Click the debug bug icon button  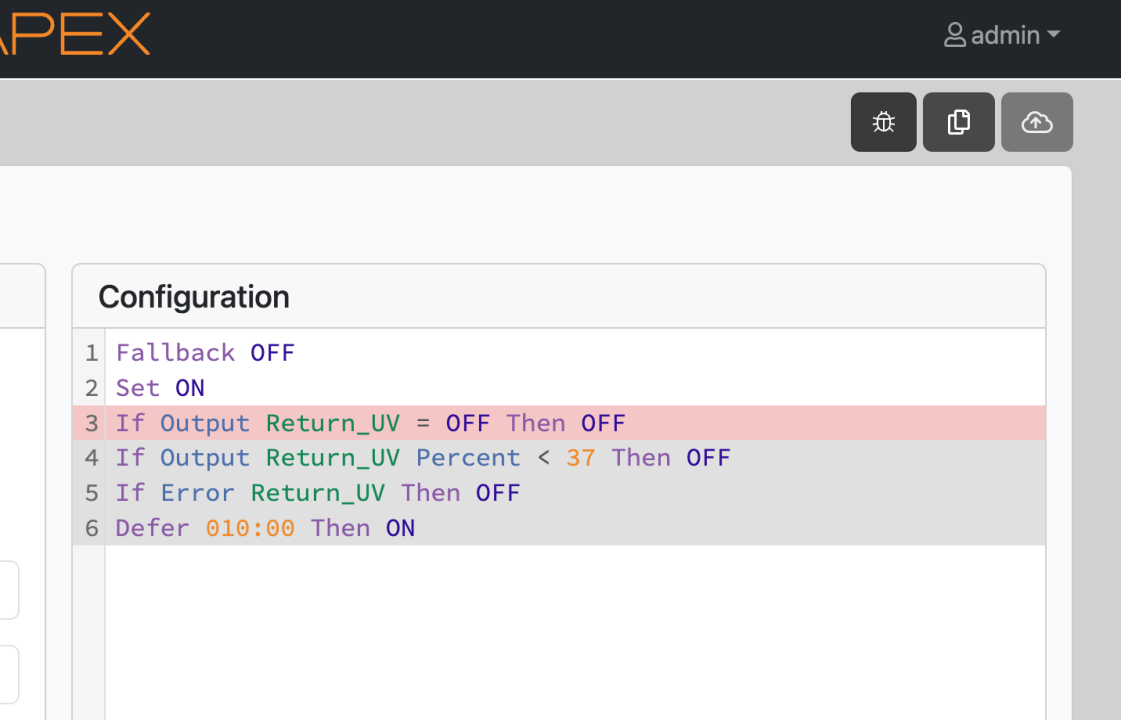pyautogui.click(x=883, y=122)
